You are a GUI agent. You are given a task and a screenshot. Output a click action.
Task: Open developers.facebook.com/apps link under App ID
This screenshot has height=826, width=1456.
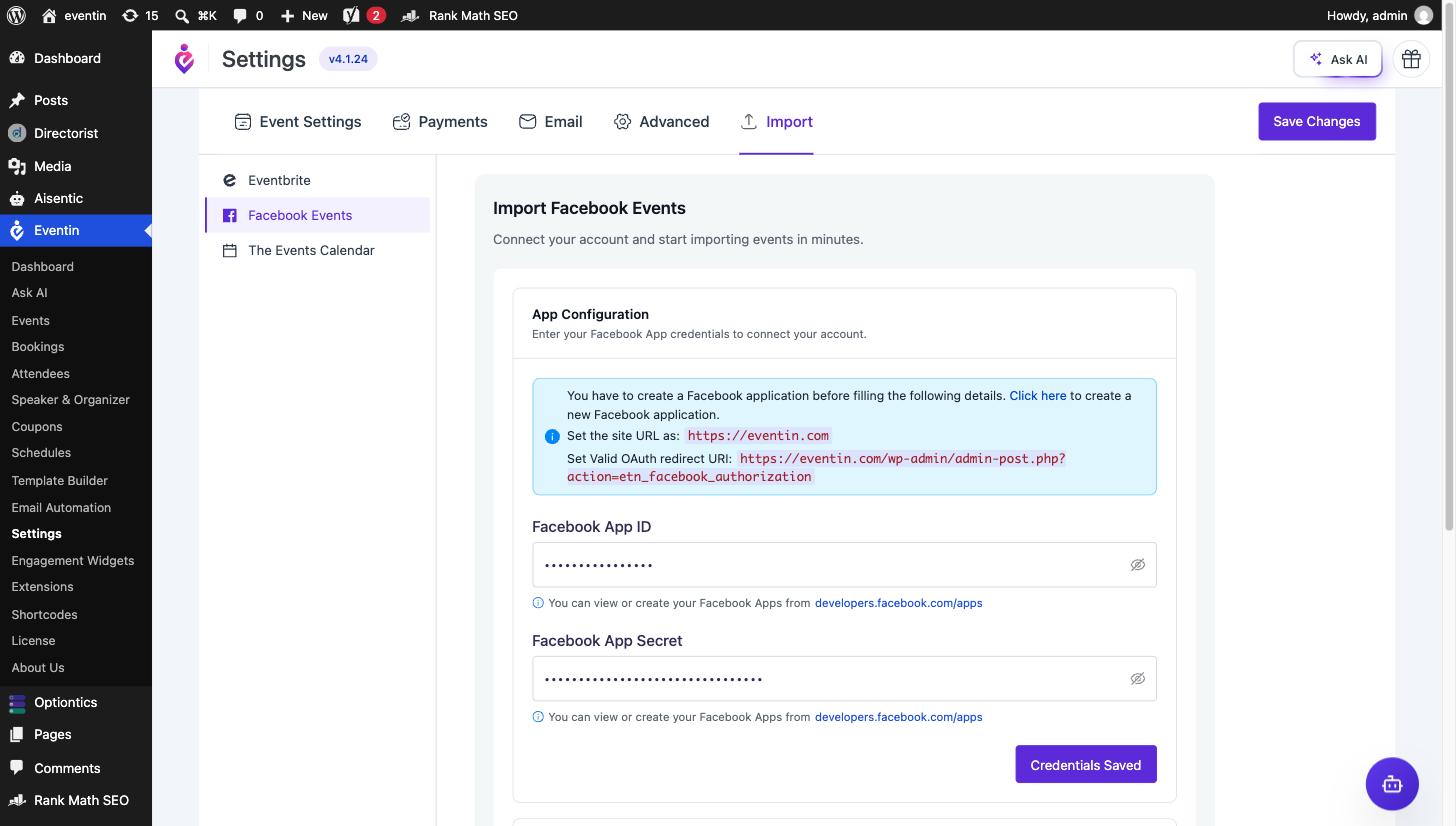(x=899, y=603)
